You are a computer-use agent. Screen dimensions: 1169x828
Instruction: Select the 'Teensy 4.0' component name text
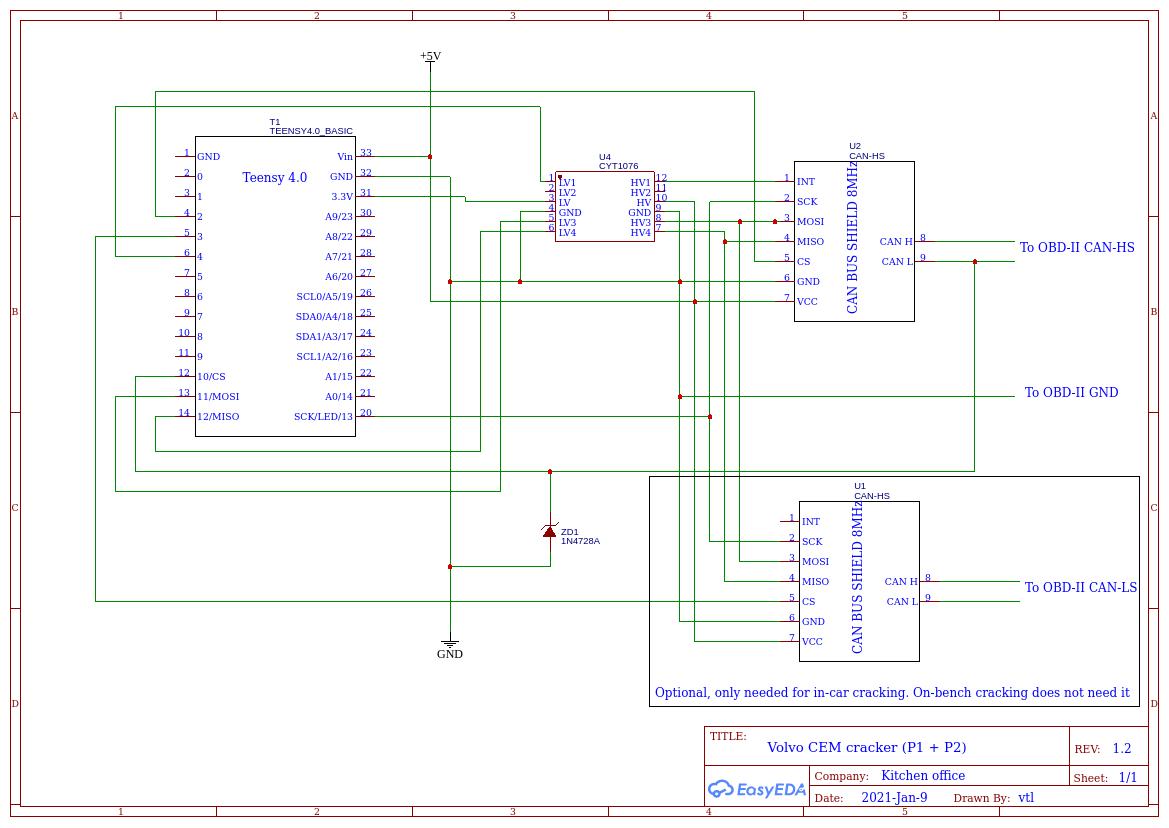pyautogui.click(x=274, y=177)
